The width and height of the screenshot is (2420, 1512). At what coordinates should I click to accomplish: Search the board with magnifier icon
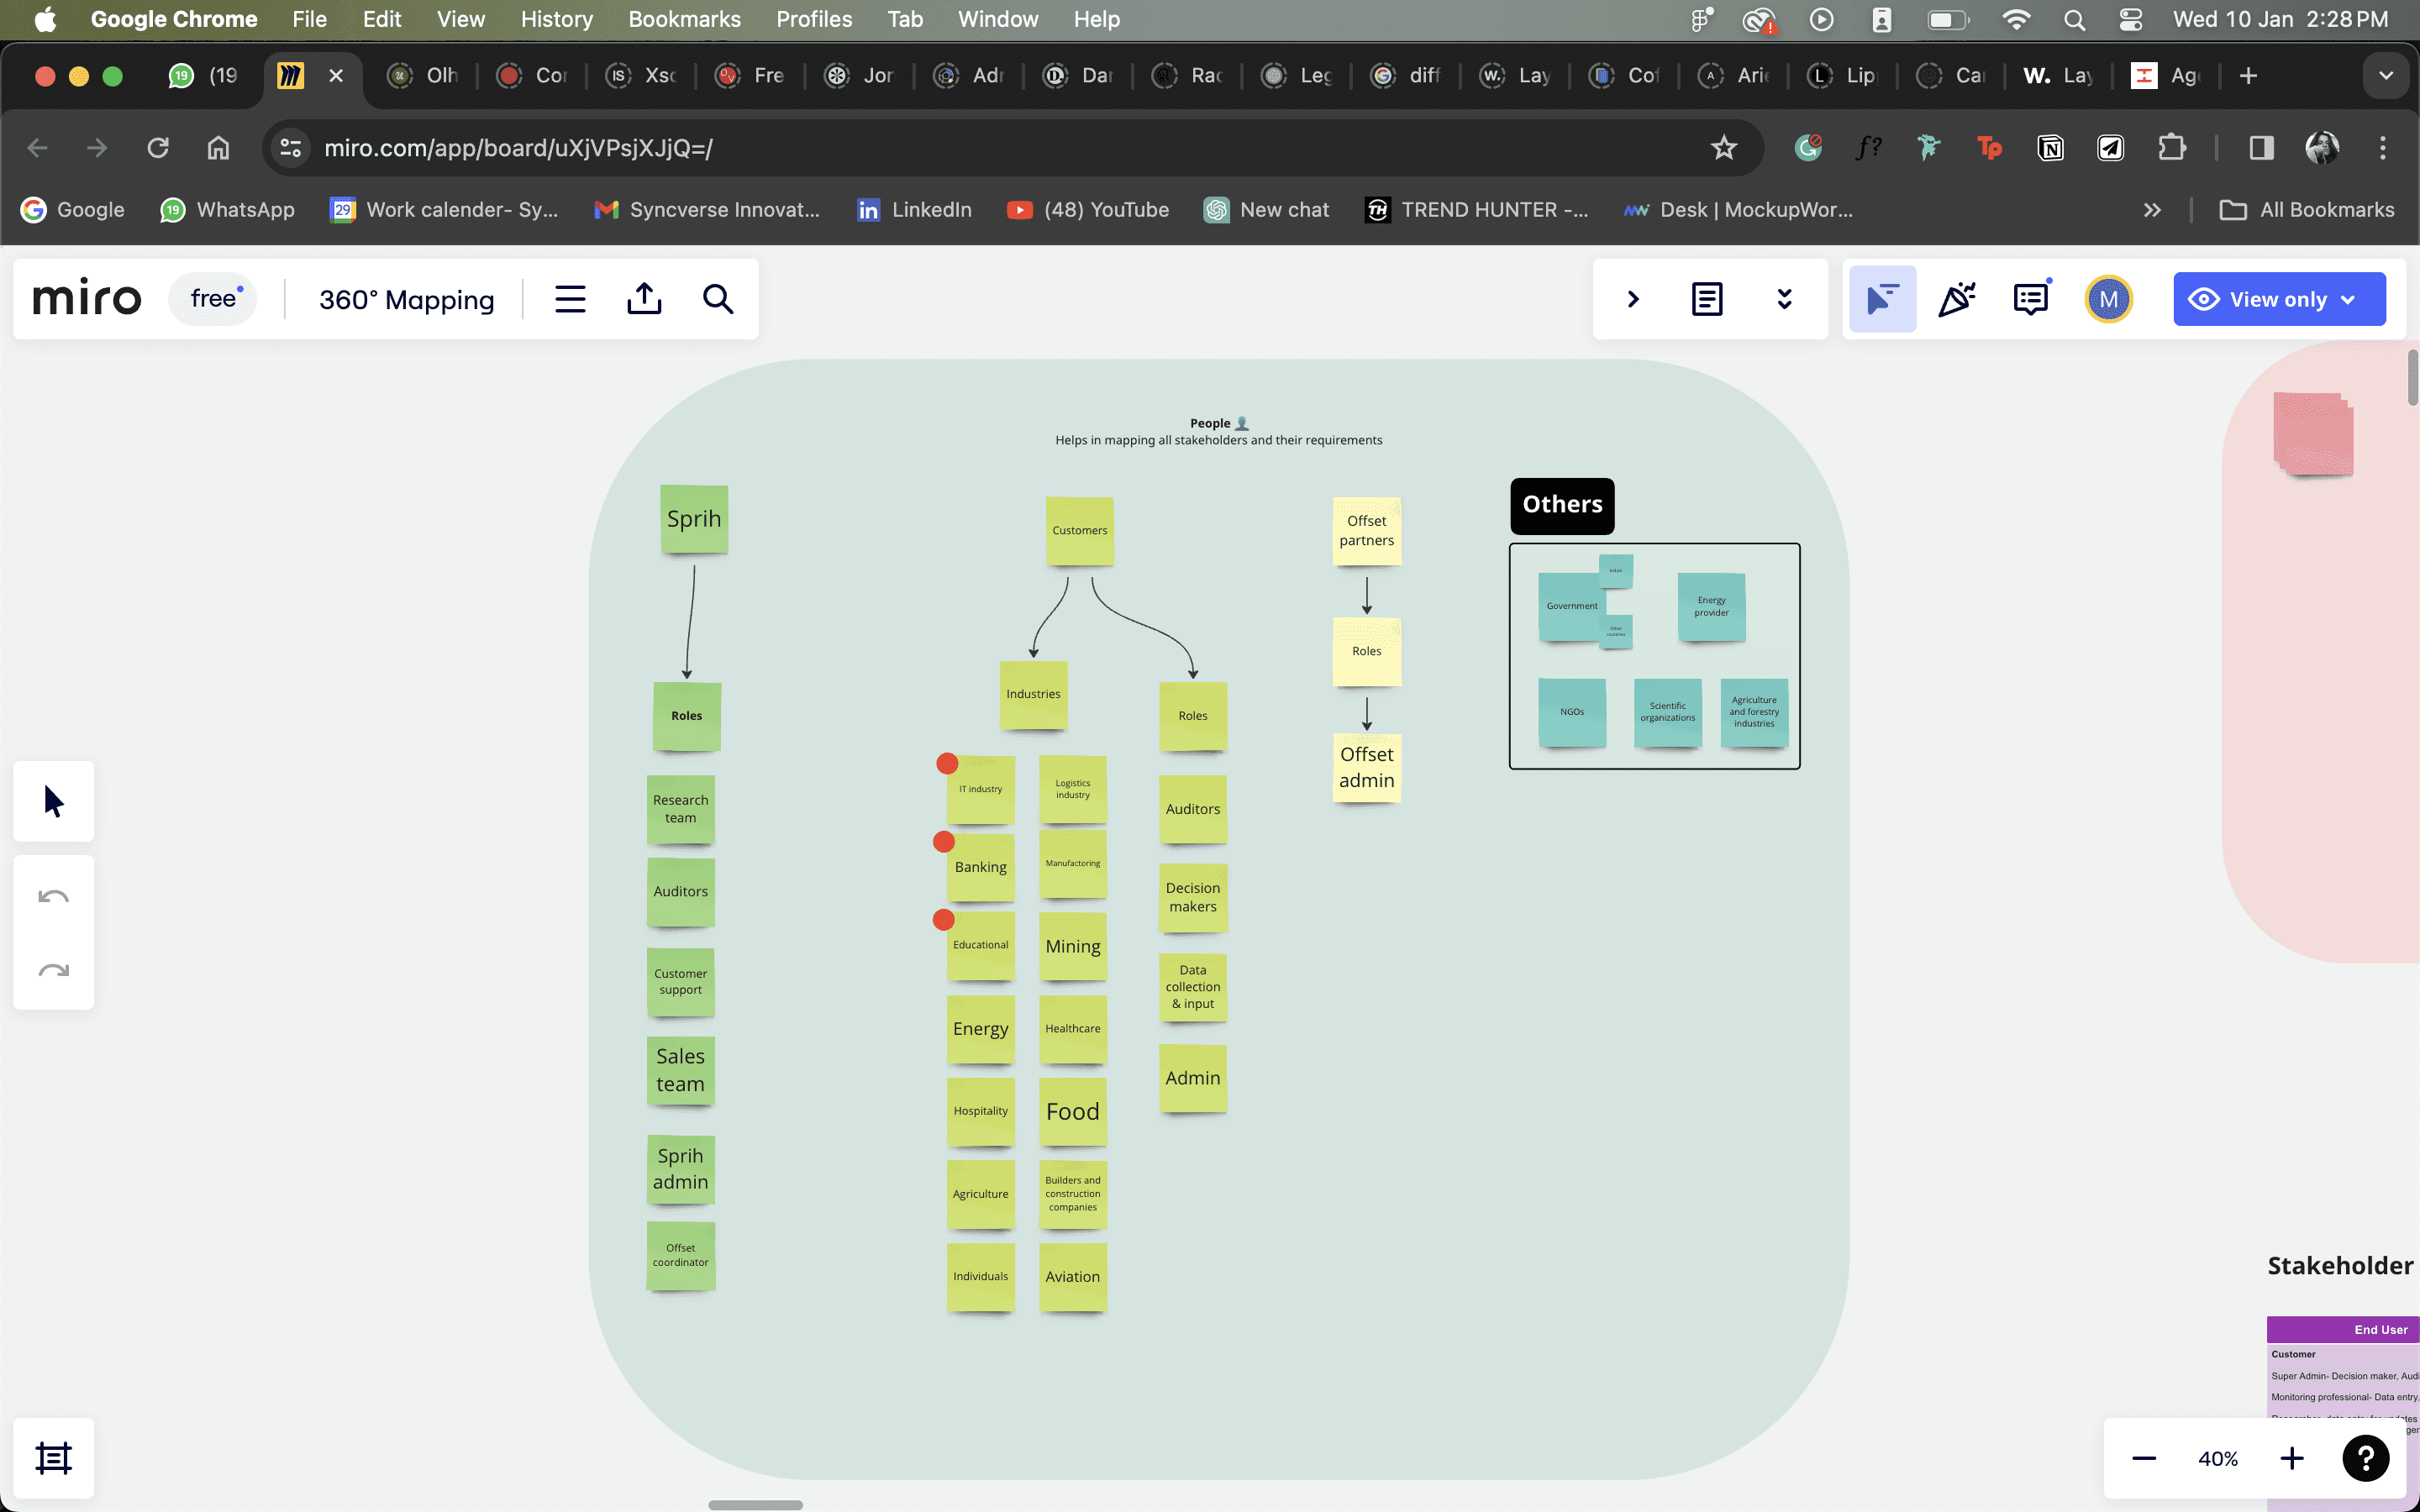718,299
